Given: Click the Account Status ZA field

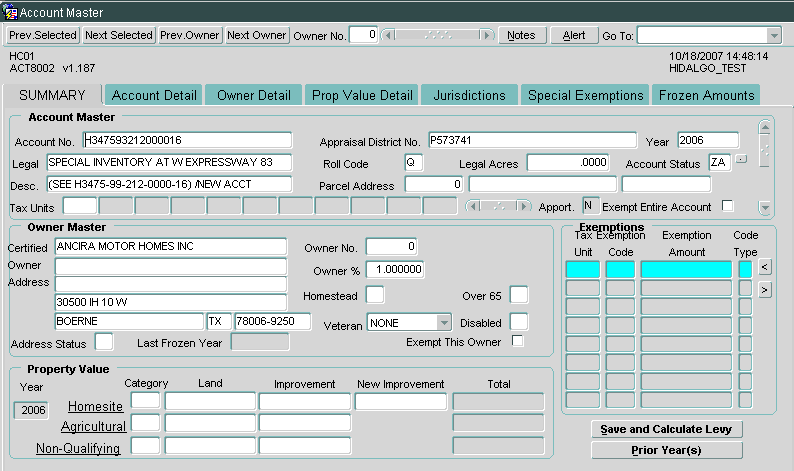Looking at the screenshot, I should pyautogui.click(x=720, y=163).
